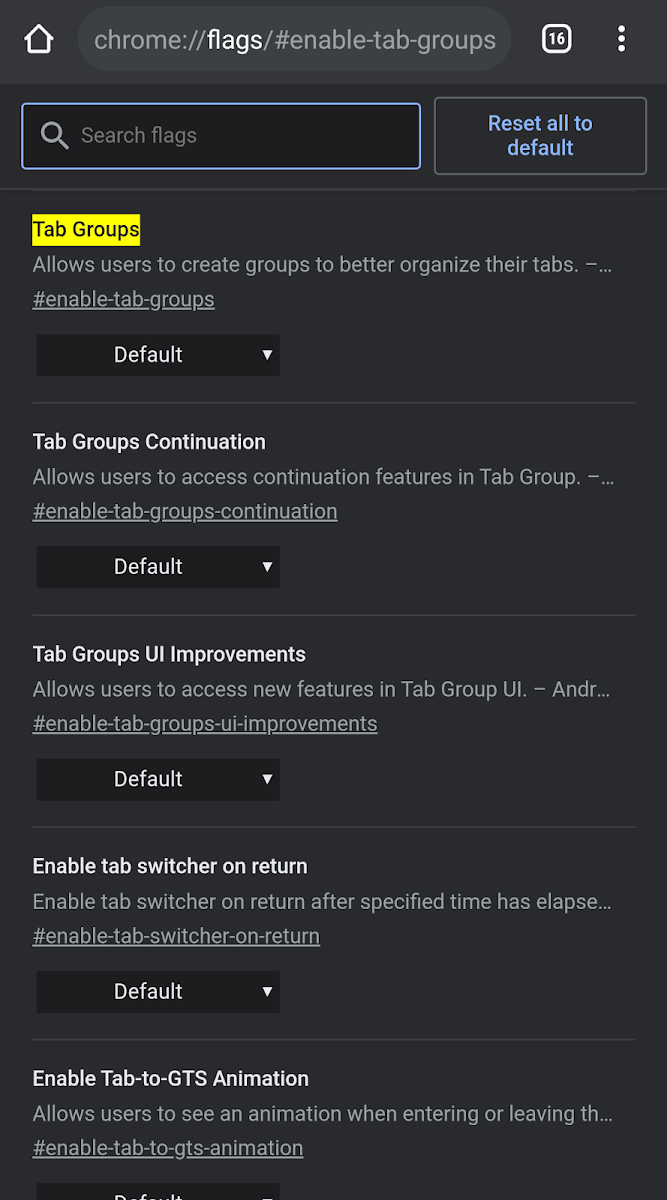
Task: Expand Tab Groups Continuation Default dropdown
Action: point(158,567)
